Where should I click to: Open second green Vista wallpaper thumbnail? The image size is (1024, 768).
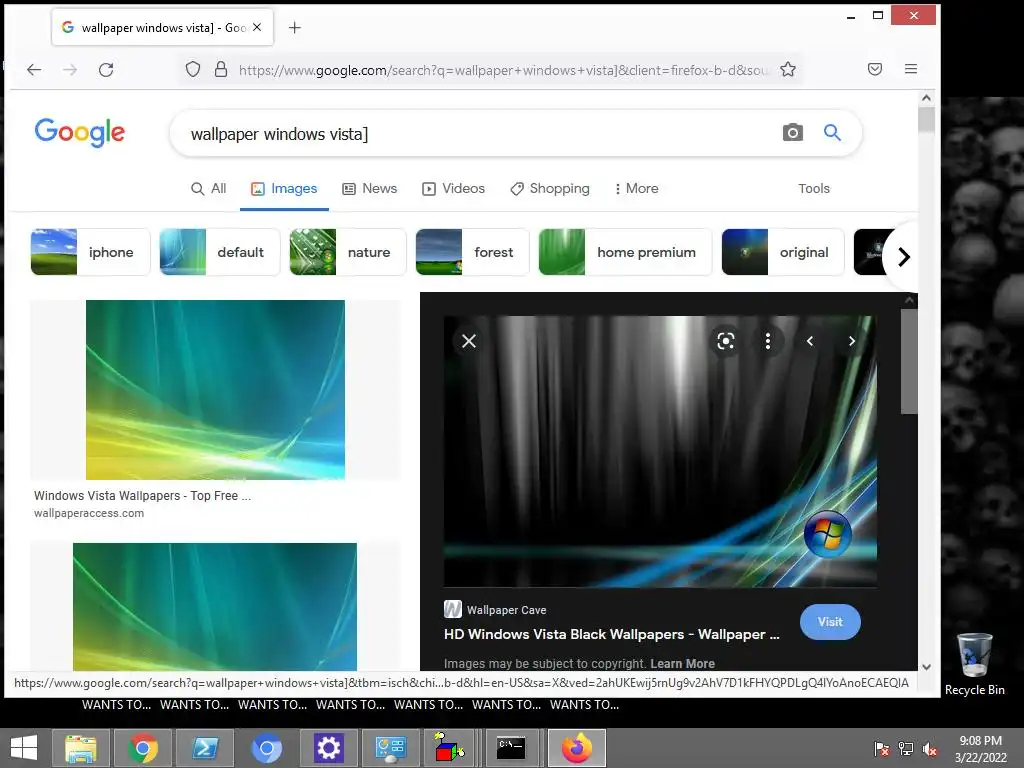point(215,607)
